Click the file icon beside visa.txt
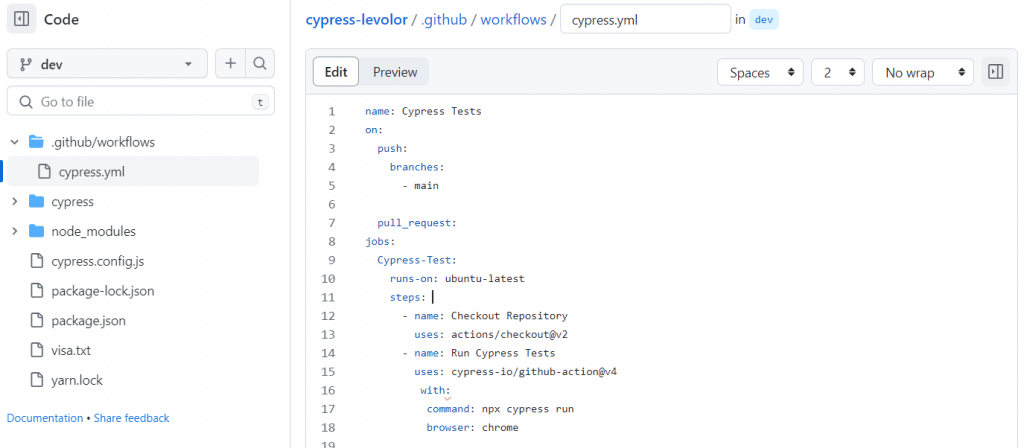The image size is (1024, 448). tap(37, 351)
